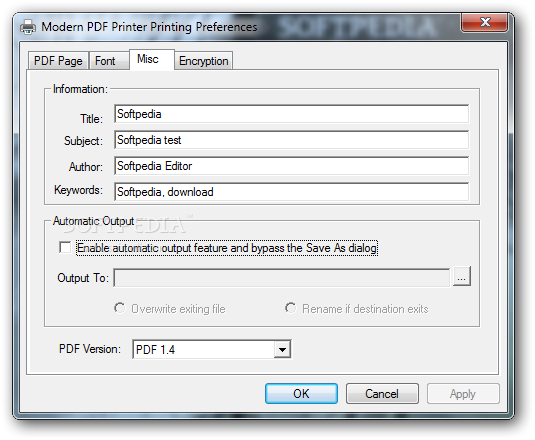
Task: Click the Apply button
Action: pos(463,394)
